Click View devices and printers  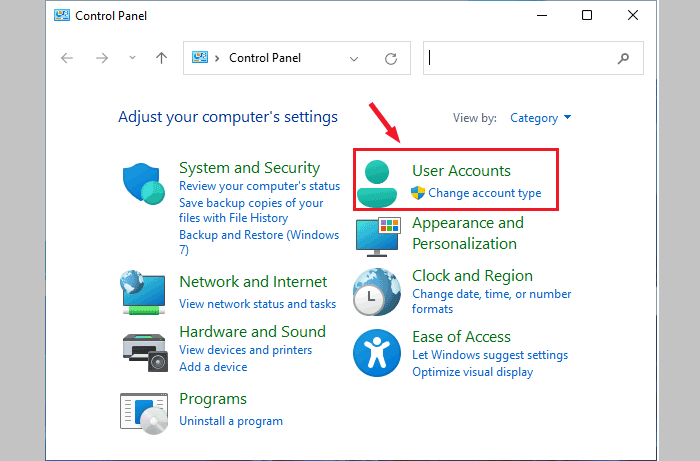(x=246, y=350)
